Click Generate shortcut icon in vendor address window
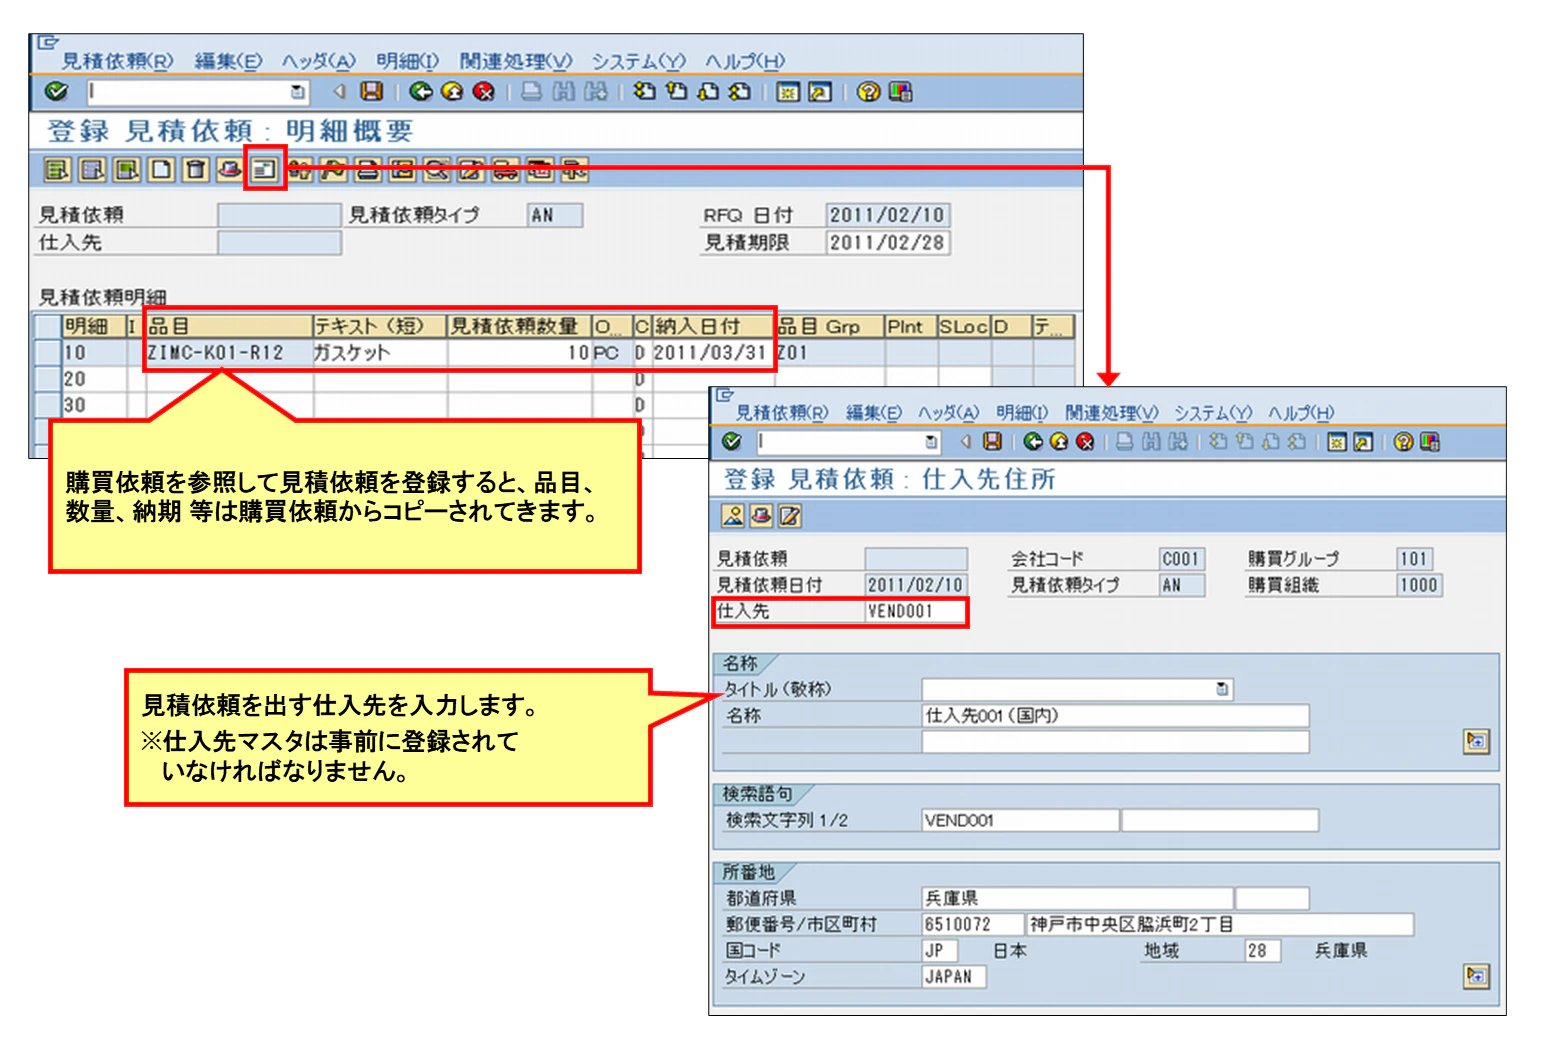 click(1362, 441)
